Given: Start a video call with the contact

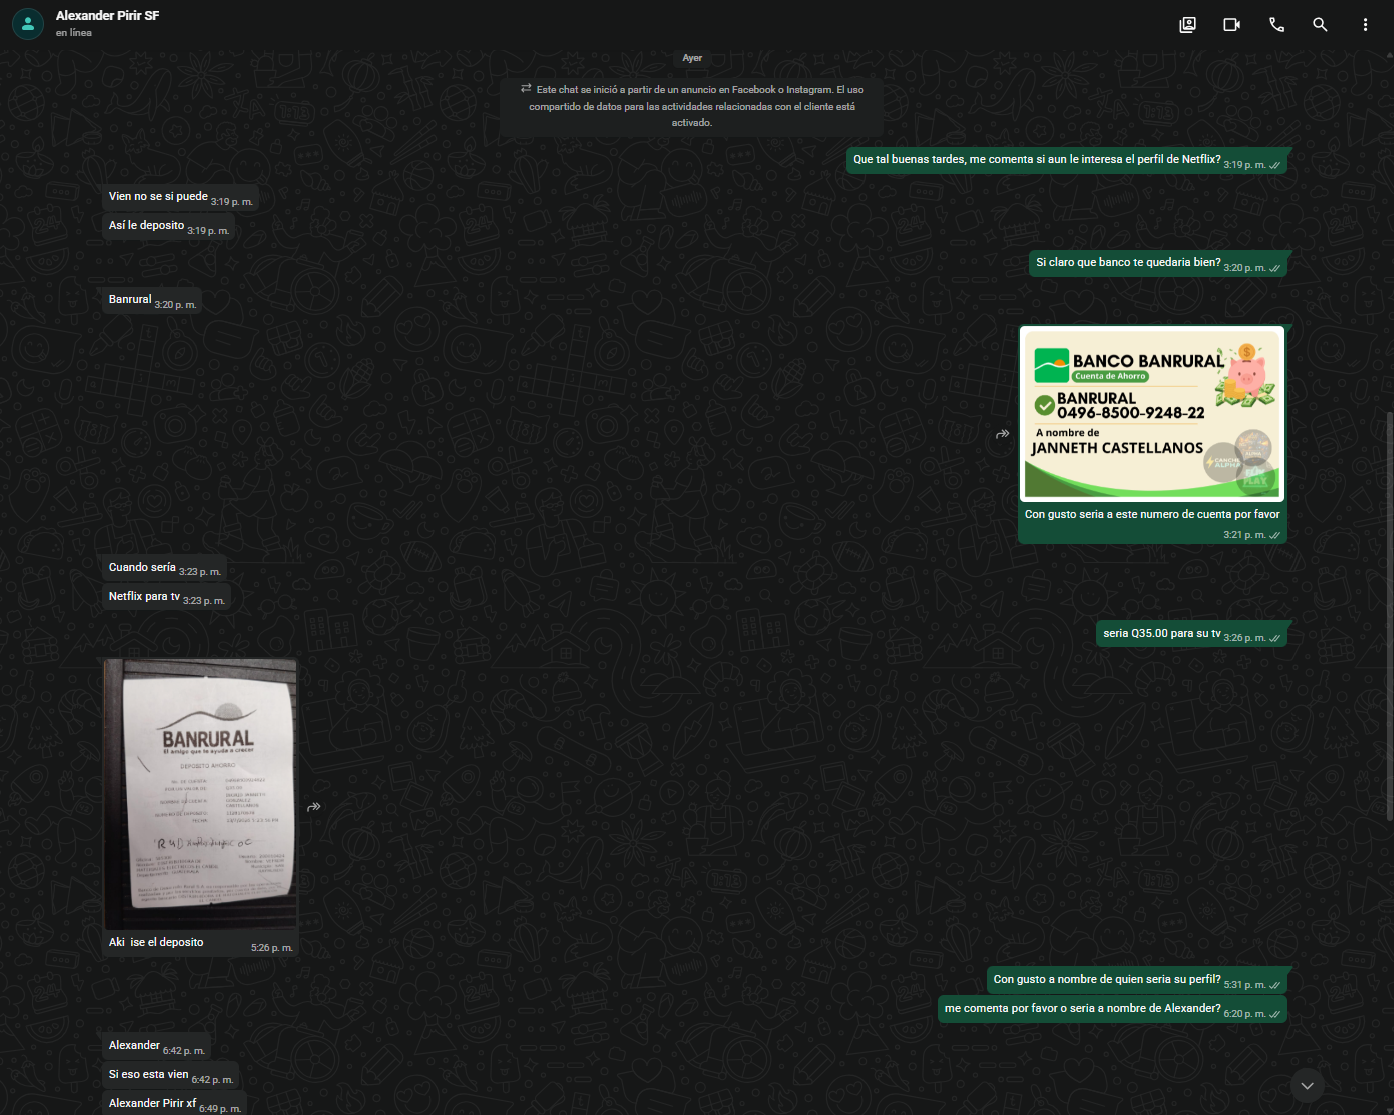Looking at the screenshot, I should [x=1231, y=25].
